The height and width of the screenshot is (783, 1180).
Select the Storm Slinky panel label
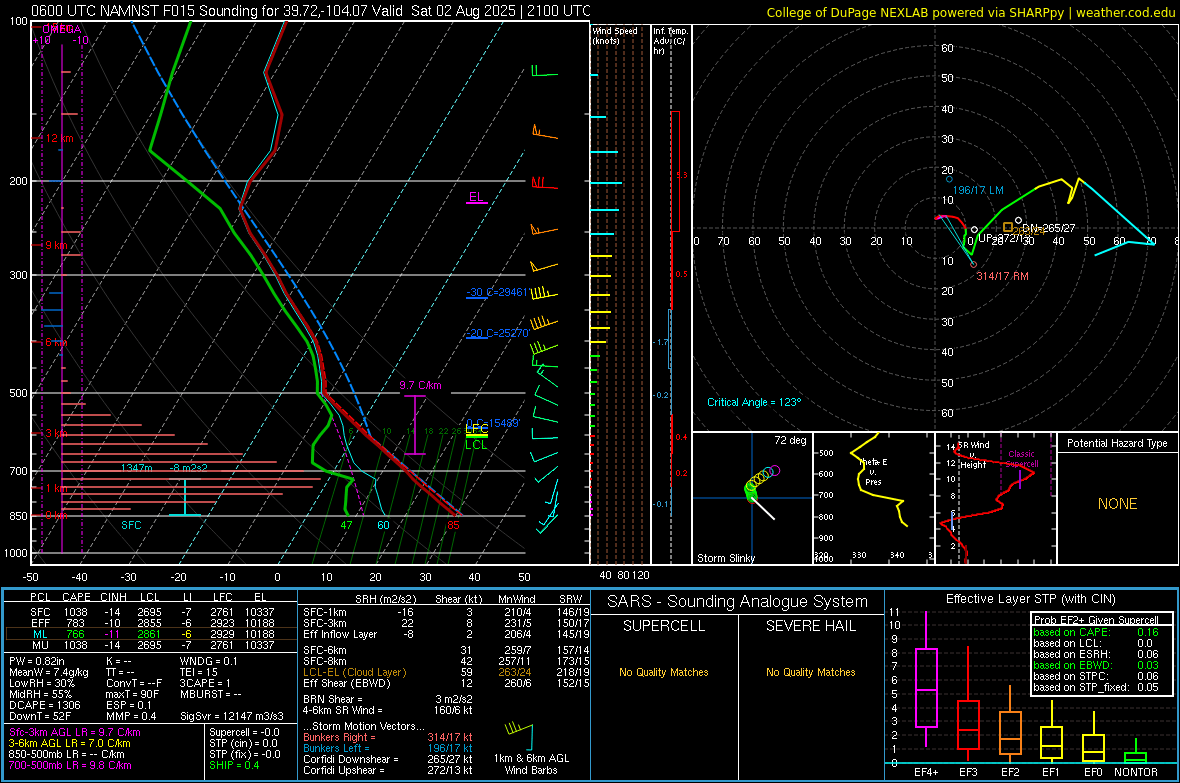725,558
